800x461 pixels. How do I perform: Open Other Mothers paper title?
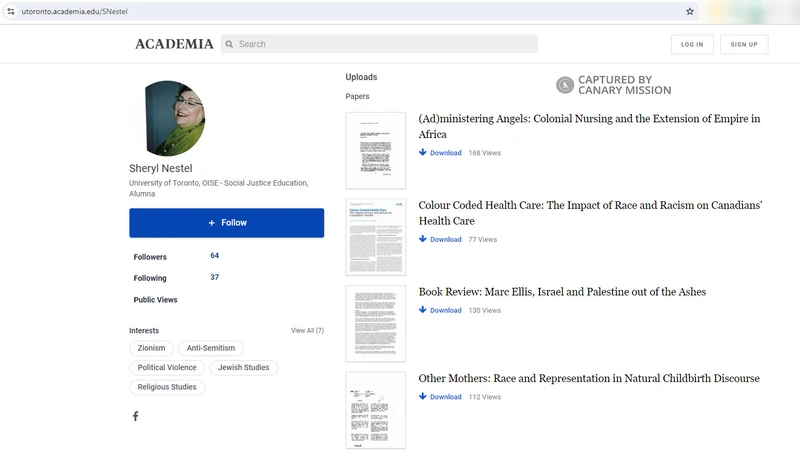[x=589, y=378]
